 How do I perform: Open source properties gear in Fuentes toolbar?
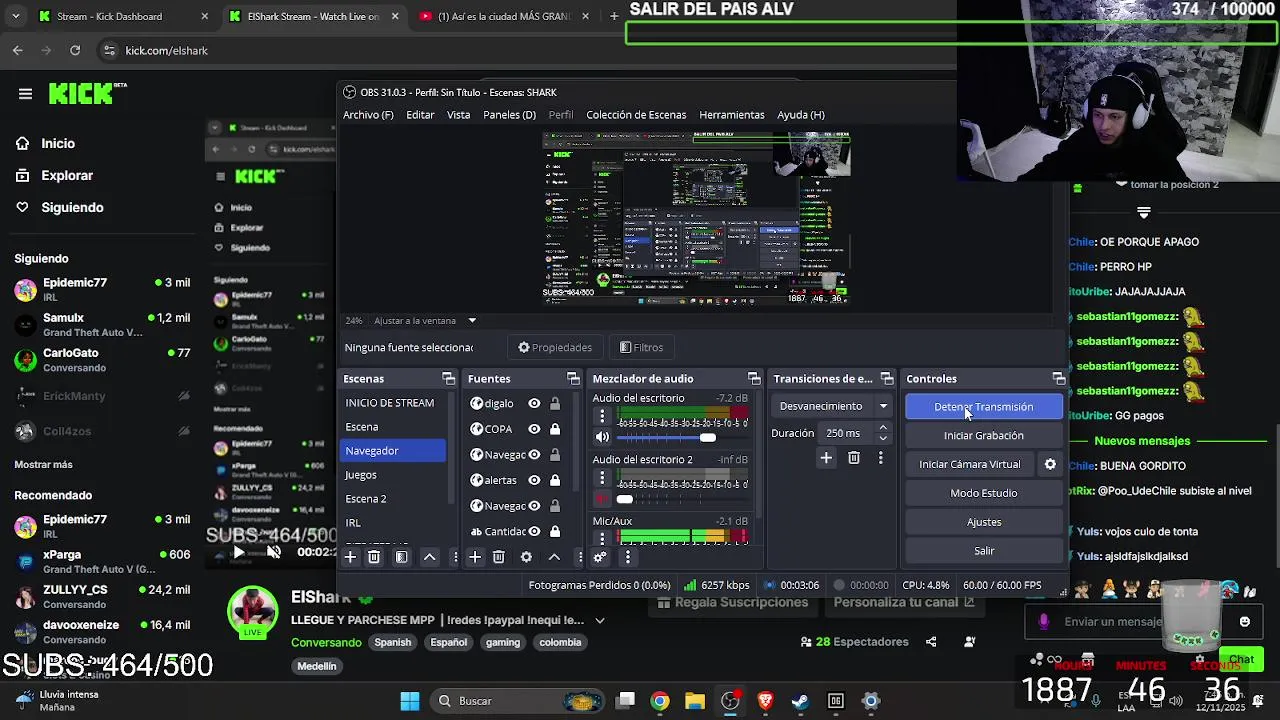[x=526, y=557]
